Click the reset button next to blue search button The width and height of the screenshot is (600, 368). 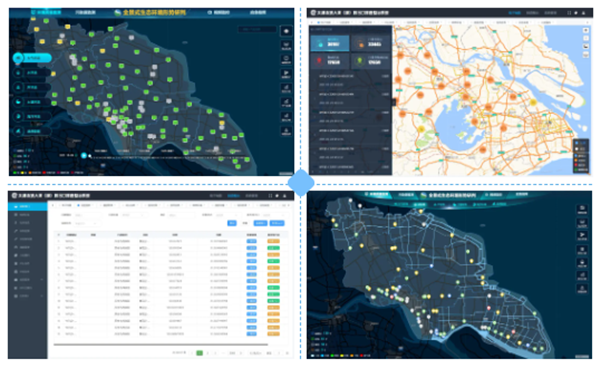[x=245, y=223]
